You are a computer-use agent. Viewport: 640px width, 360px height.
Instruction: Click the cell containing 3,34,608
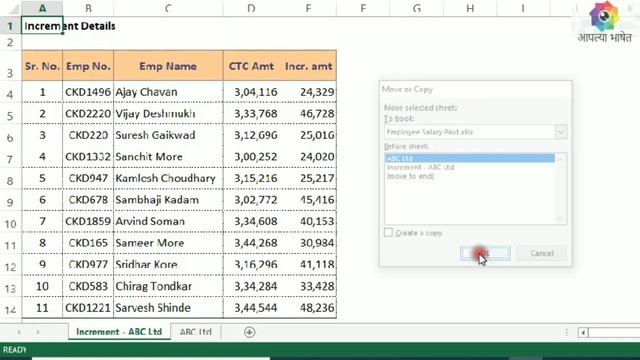[x=251, y=221]
